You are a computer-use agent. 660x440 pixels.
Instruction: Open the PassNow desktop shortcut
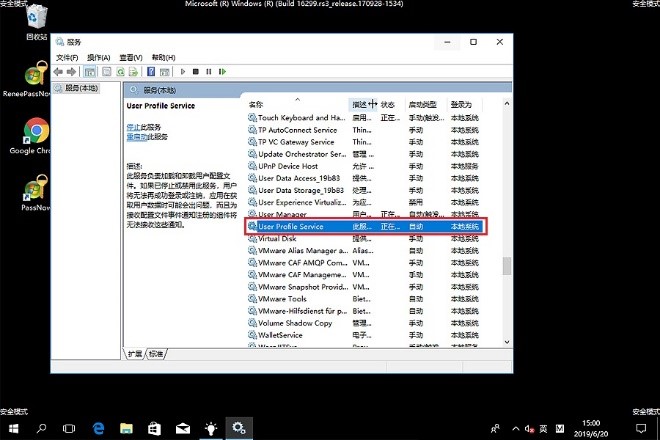coord(36,192)
